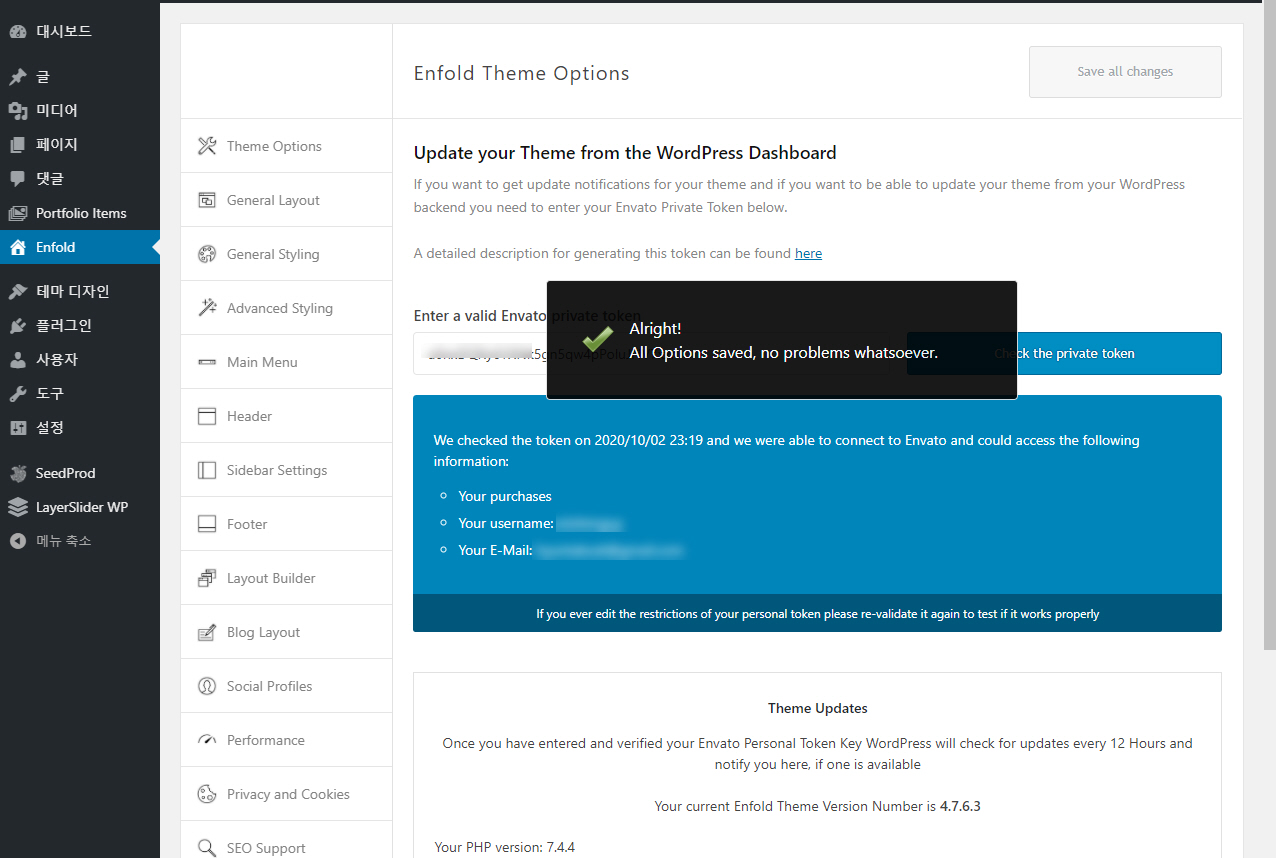Open the 글 posts menu
The image size is (1276, 858).
point(80,77)
